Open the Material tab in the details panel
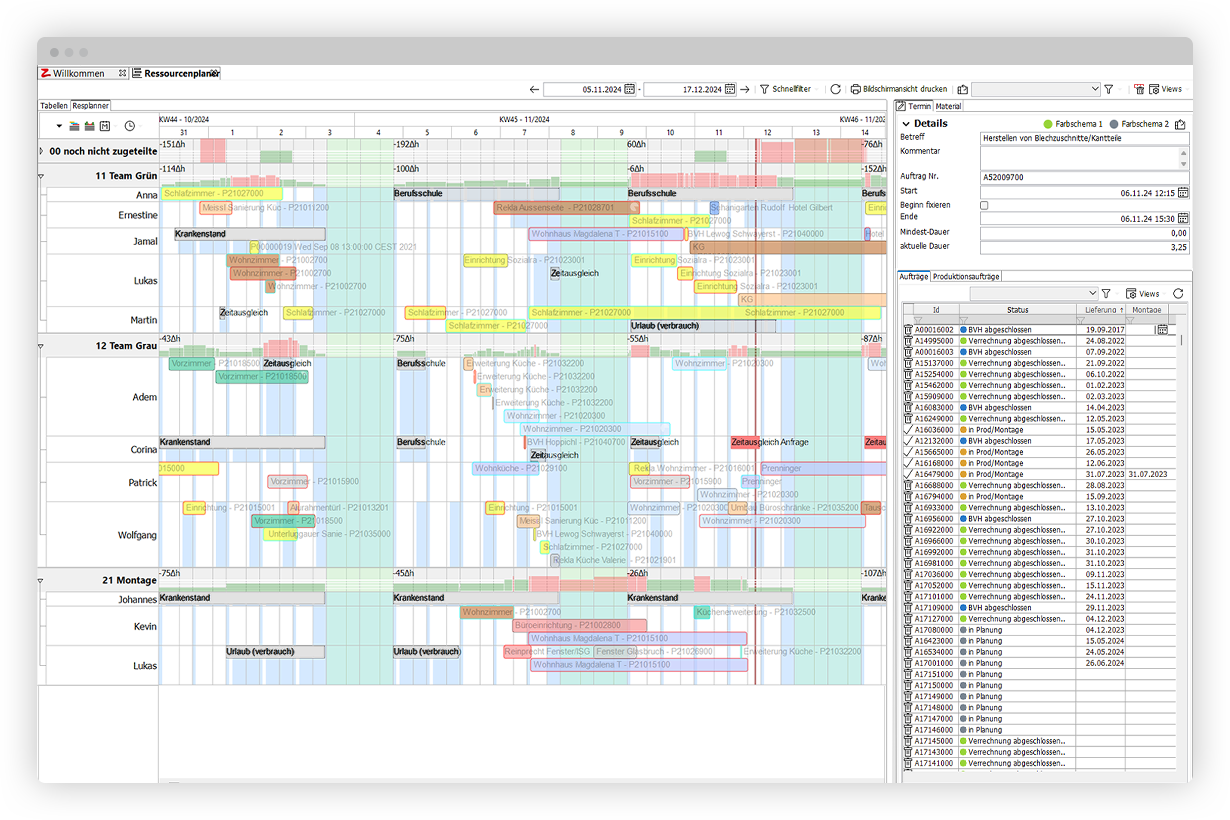Viewport: 1230px width, 820px height. click(948, 105)
